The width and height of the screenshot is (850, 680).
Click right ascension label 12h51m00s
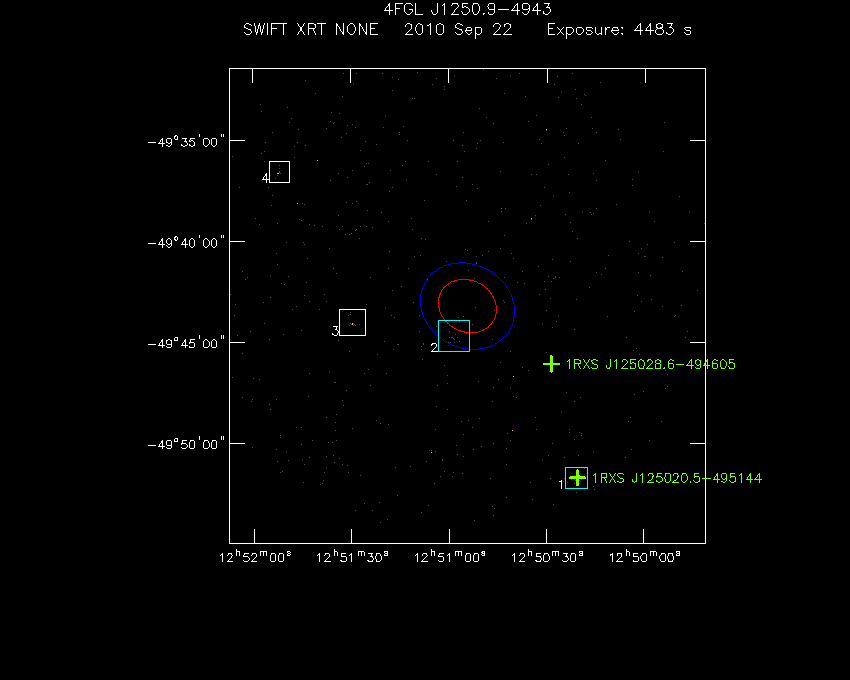point(450,557)
